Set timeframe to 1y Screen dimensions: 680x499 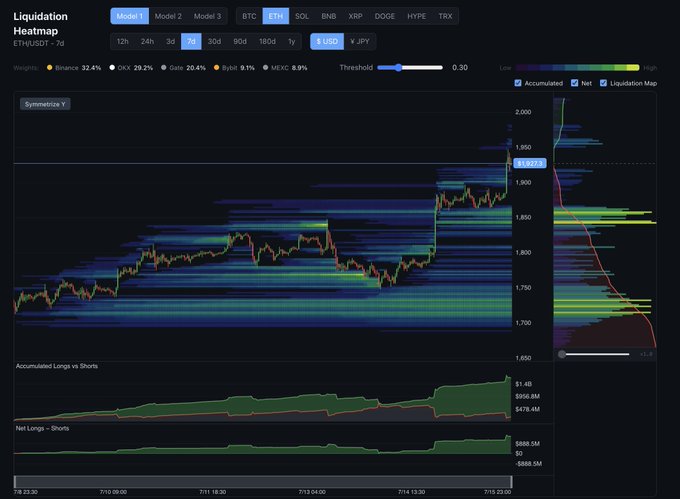point(291,41)
